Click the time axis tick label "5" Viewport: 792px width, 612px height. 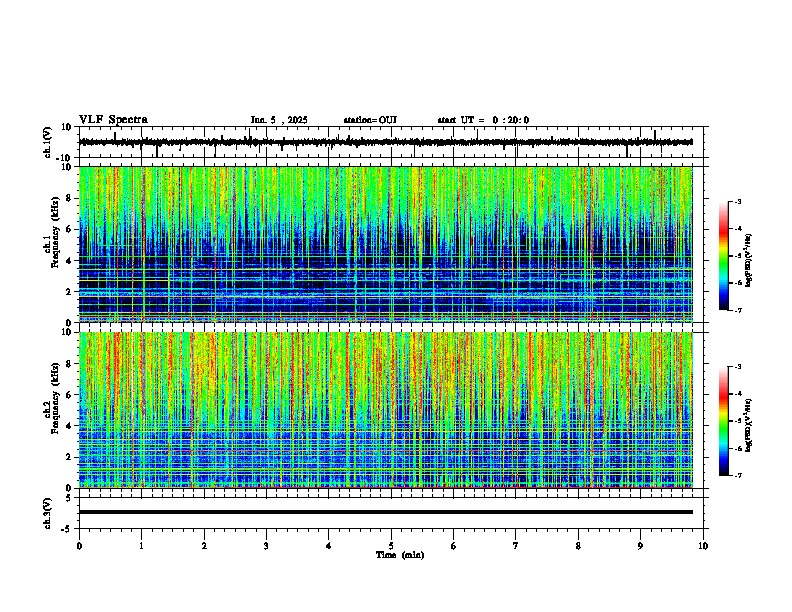point(391,546)
